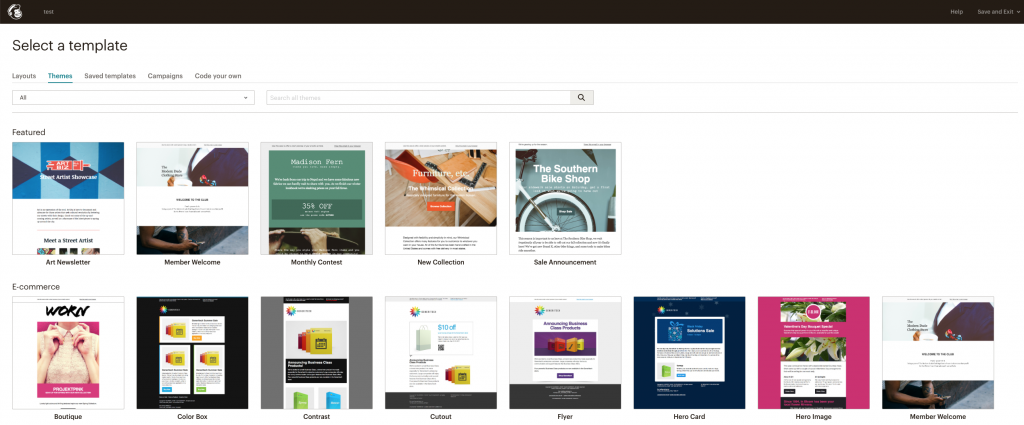Expand the Save and Exit menu
1024x425 pixels.
[x=998, y=11]
